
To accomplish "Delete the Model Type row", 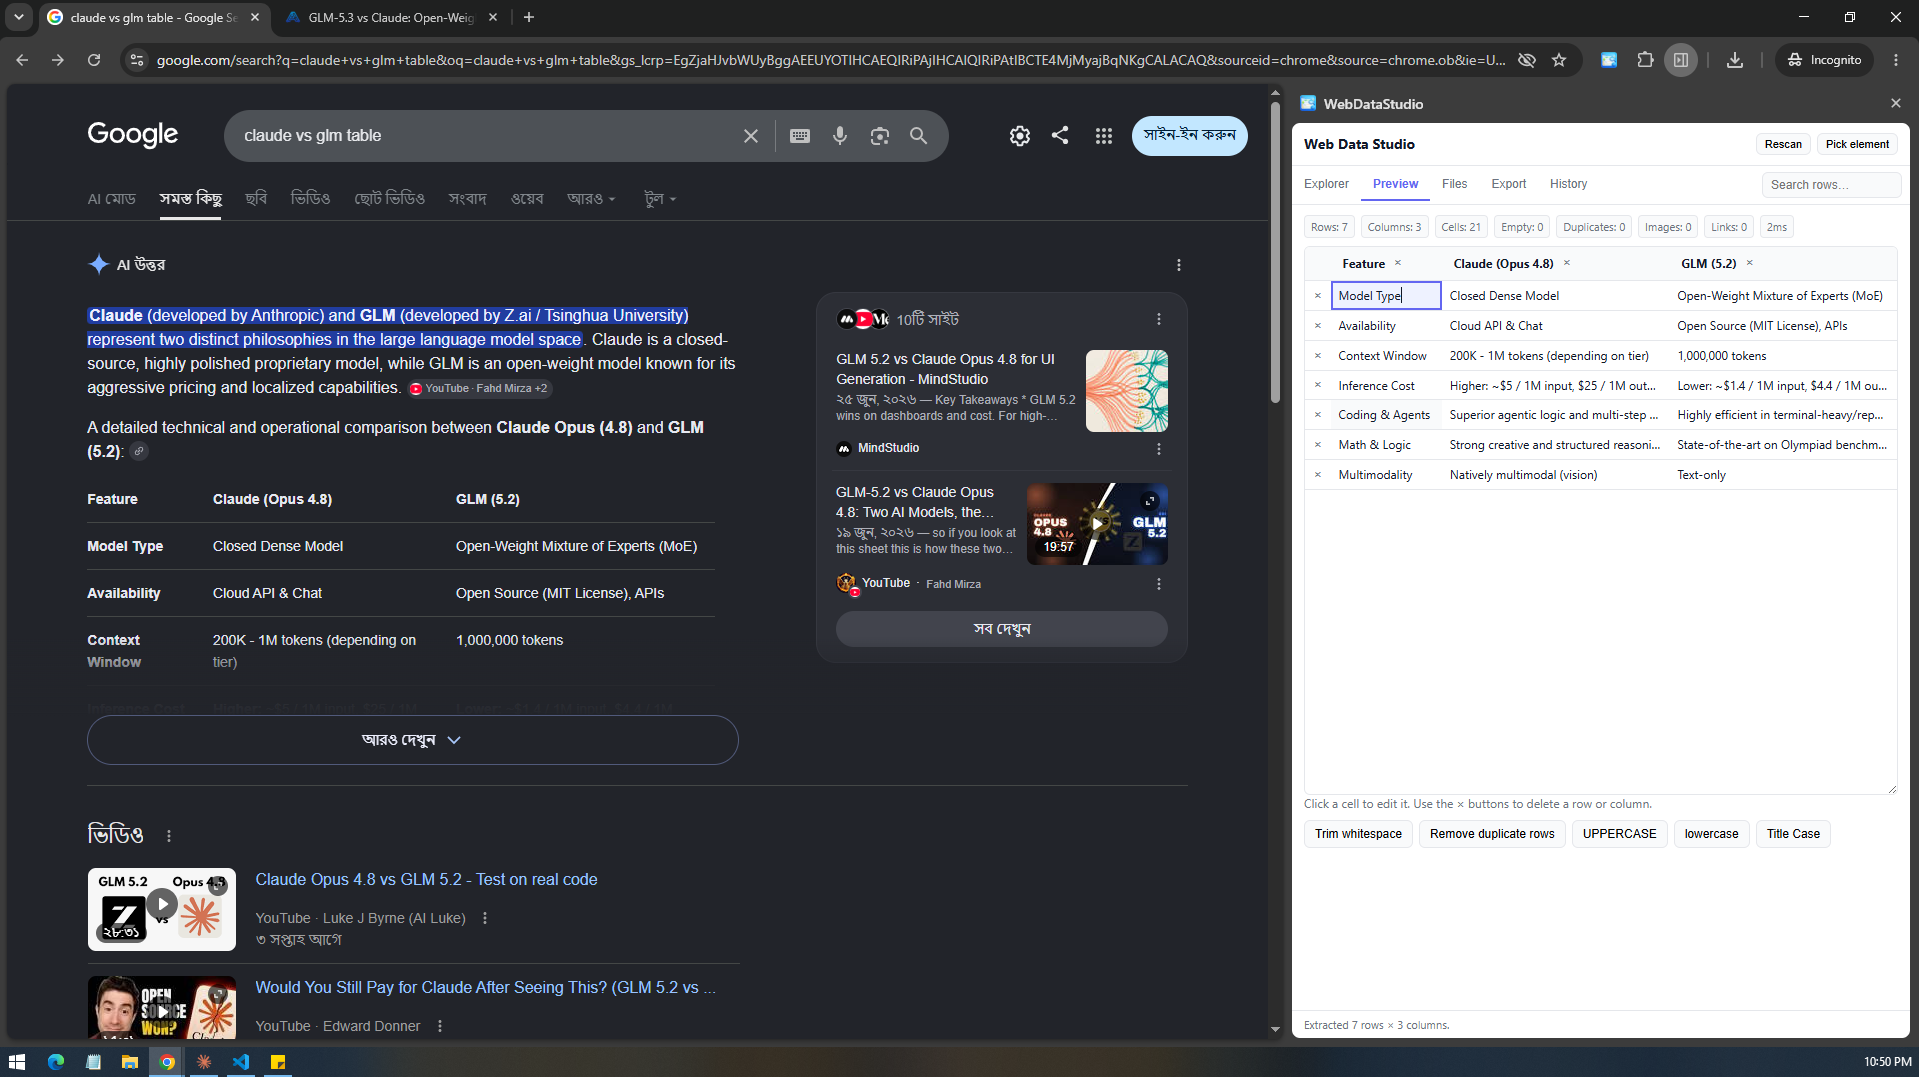I will pos(1318,296).
